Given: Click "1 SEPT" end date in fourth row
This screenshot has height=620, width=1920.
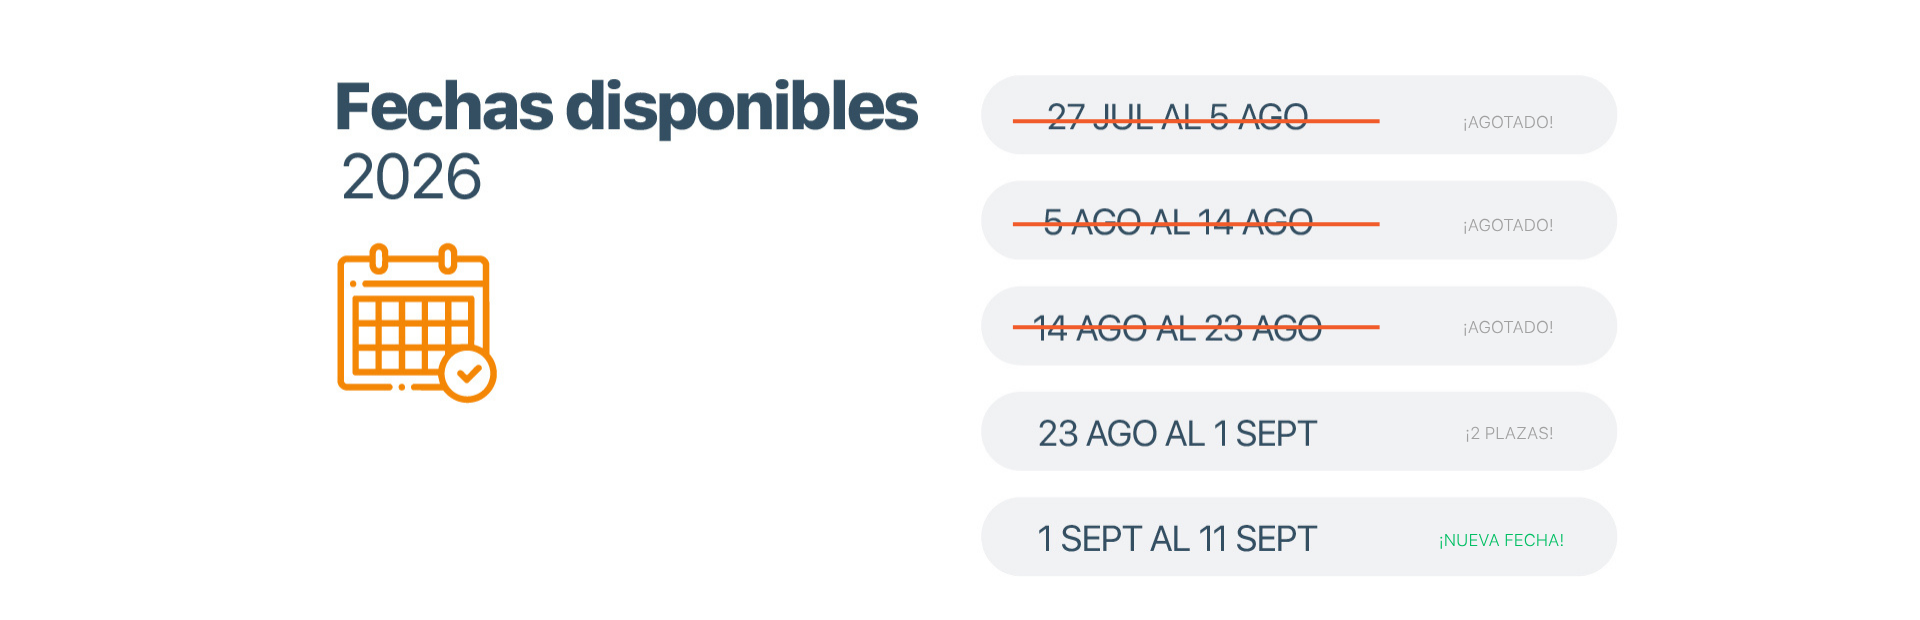Looking at the screenshot, I should [x=1265, y=434].
